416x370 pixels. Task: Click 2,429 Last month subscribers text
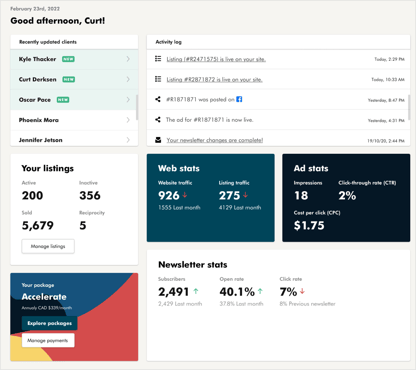[180, 304]
